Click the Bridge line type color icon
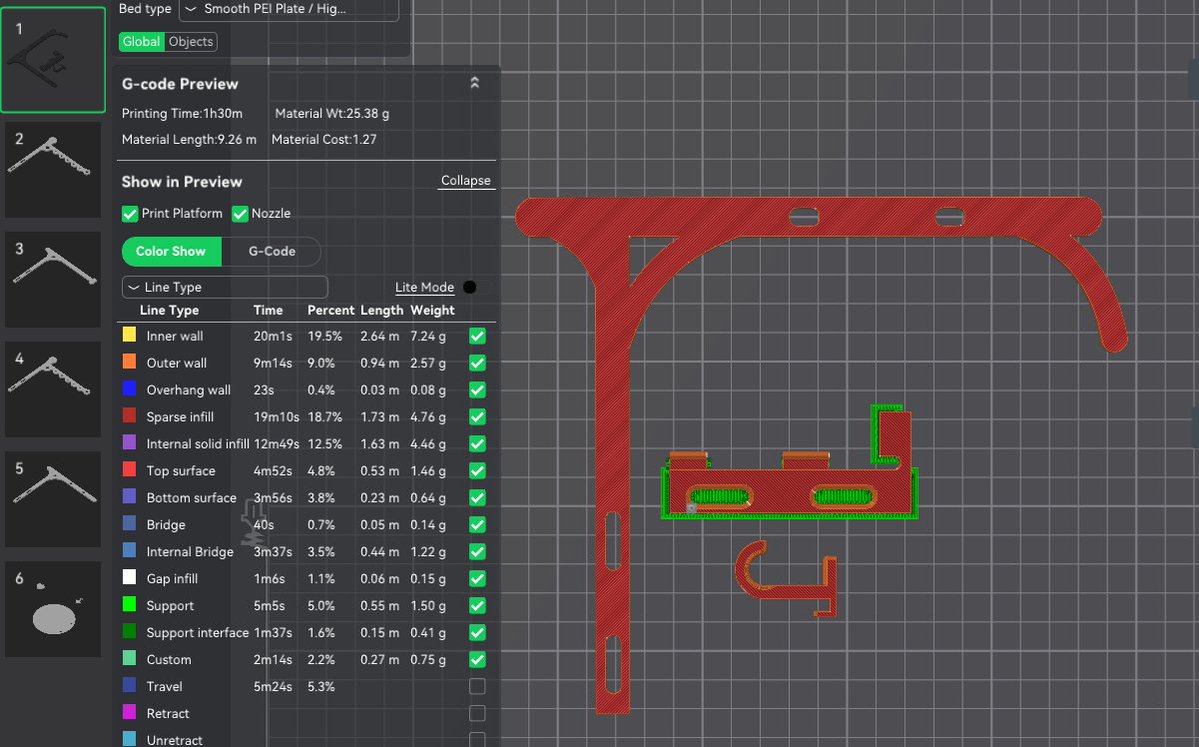This screenshot has height=747, width=1199. [x=129, y=524]
